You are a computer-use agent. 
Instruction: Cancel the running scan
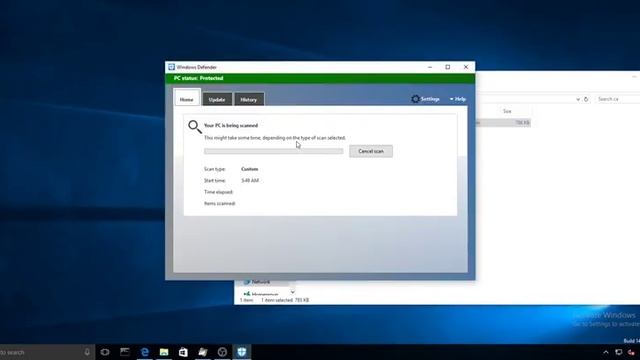(371, 151)
